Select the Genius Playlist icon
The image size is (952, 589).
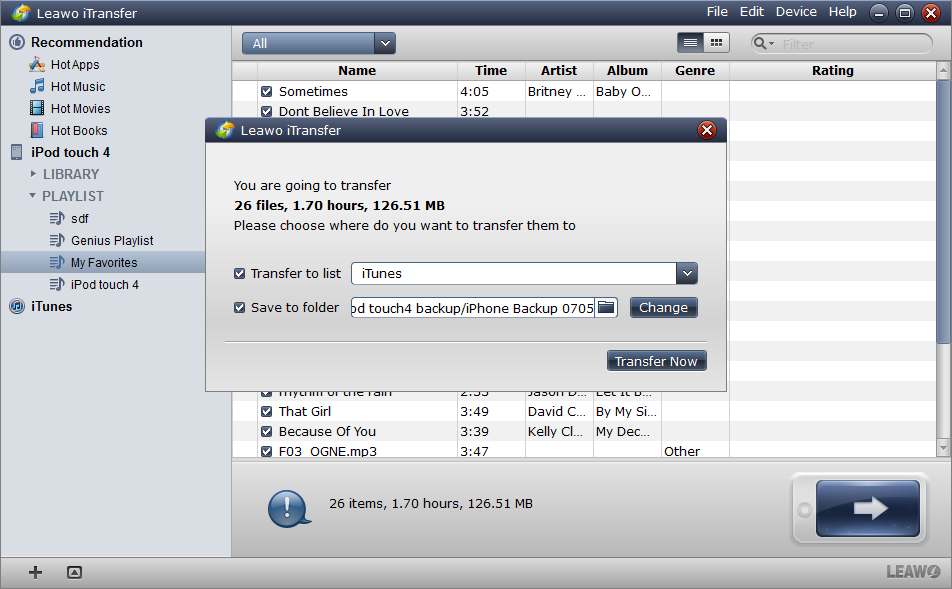57,240
